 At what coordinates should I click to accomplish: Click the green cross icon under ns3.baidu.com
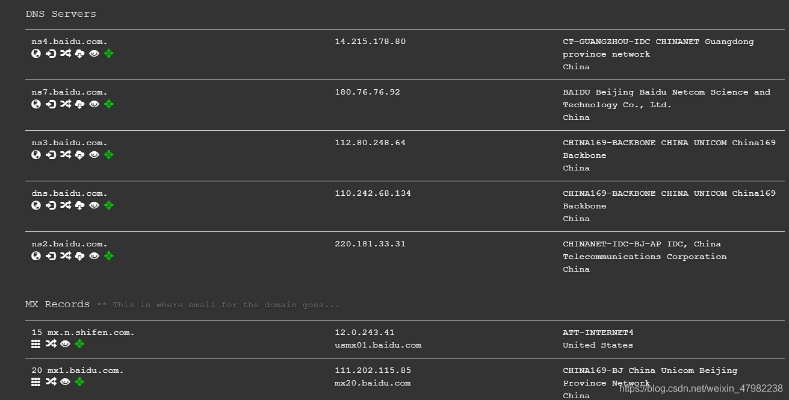(109, 155)
